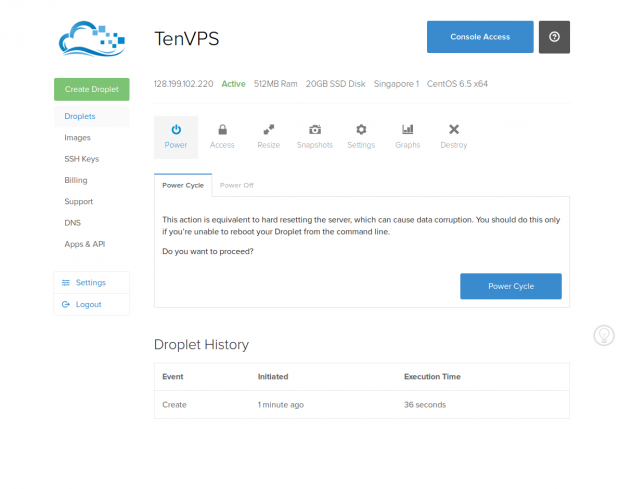Image resolution: width=620 pixels, height=489 pixels.
Task: Select the Resize icon
Action: (x=268, y=130)
